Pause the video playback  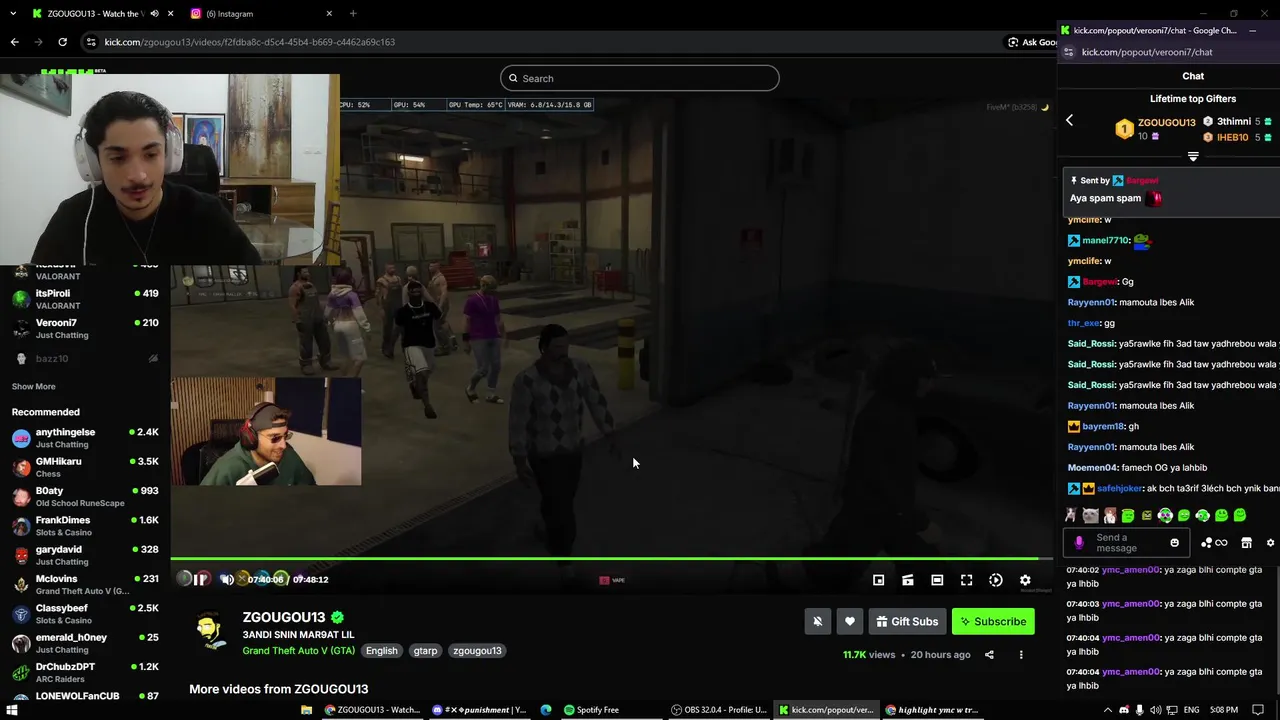click(x=201, y=579)
